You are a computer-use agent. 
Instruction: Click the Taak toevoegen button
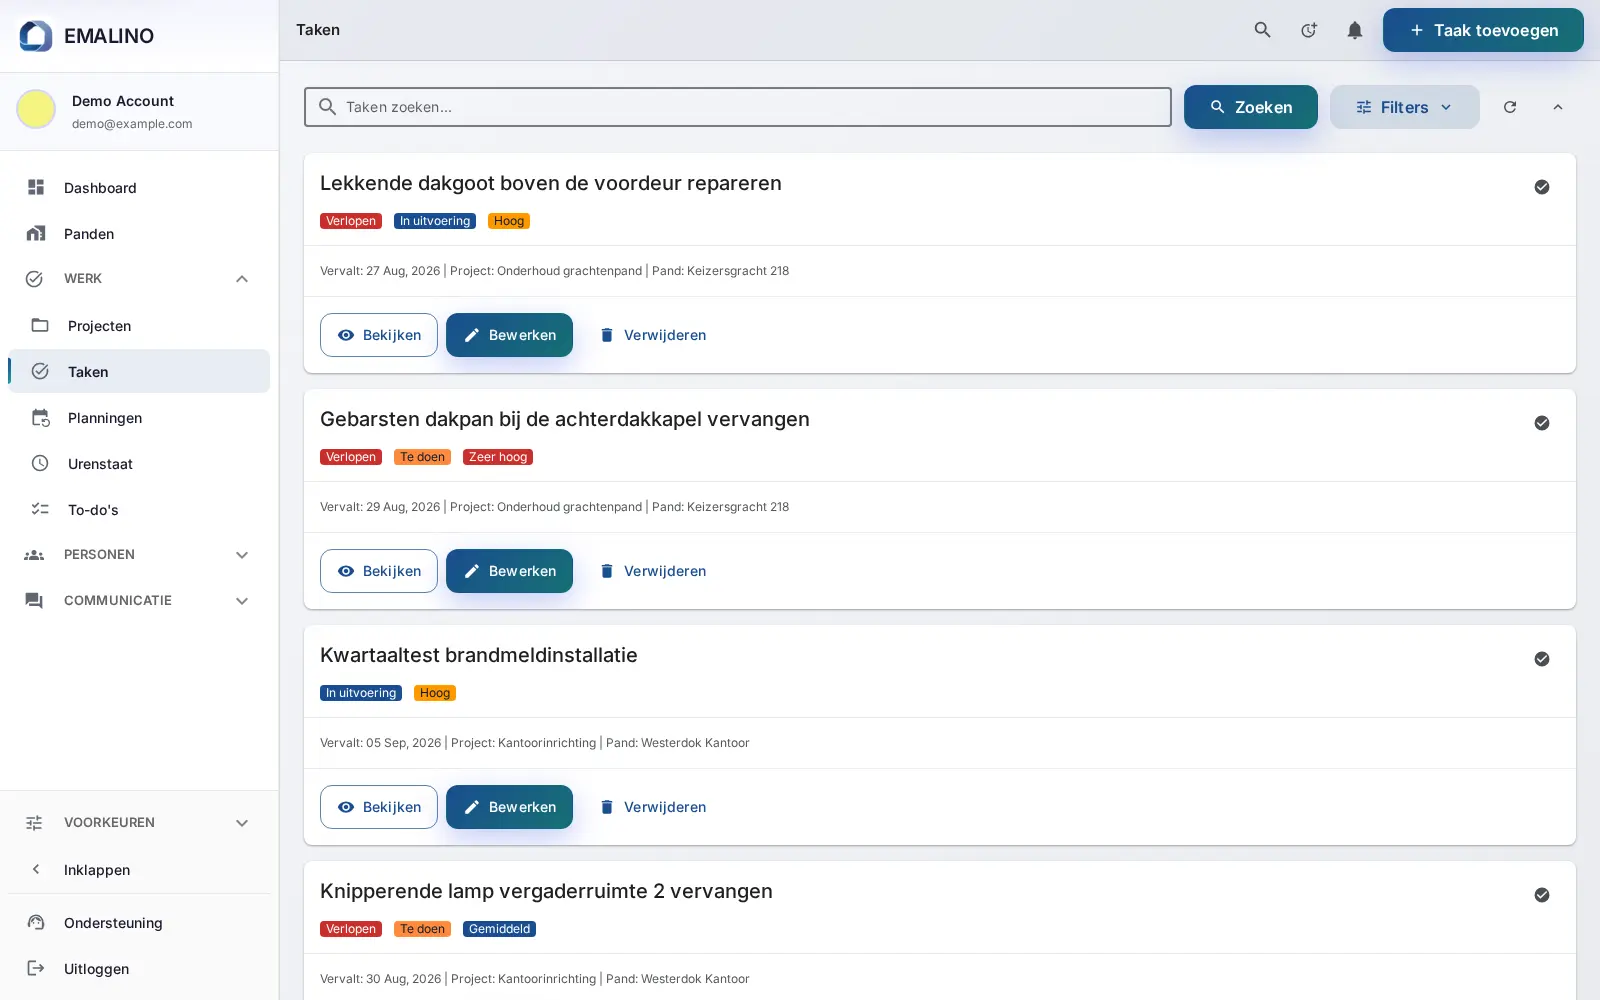(1483, 30)
